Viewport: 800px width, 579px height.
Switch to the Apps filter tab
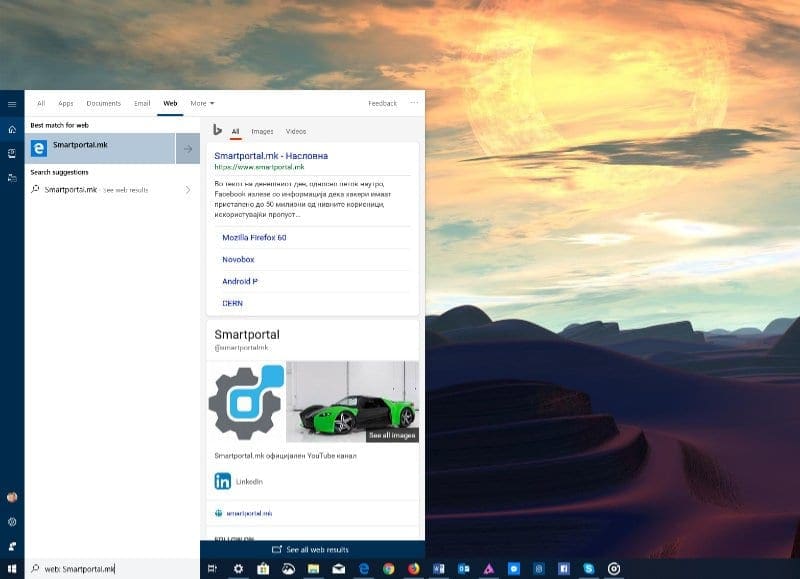[66, 104]
